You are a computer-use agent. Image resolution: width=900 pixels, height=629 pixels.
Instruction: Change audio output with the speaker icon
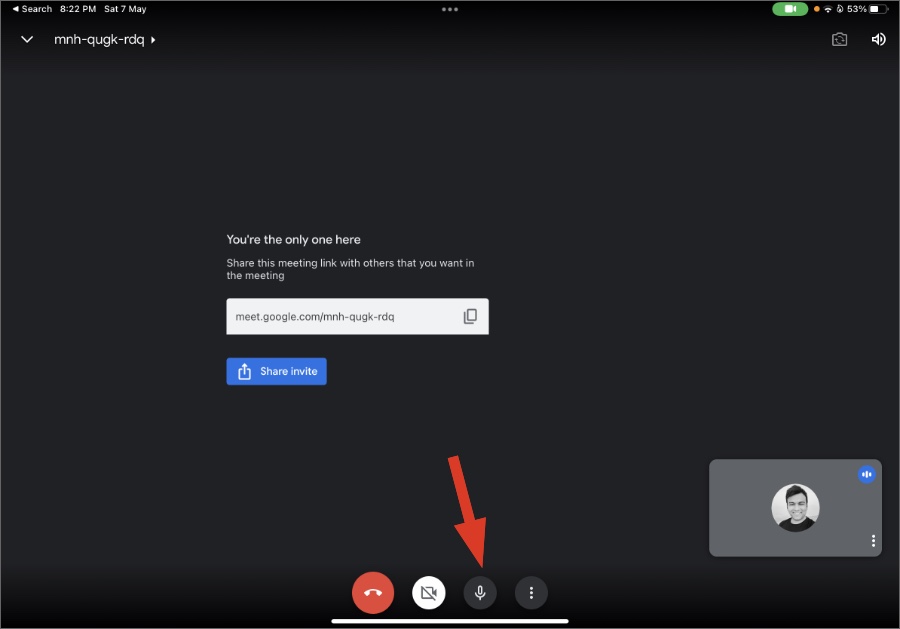click(878, 39)
